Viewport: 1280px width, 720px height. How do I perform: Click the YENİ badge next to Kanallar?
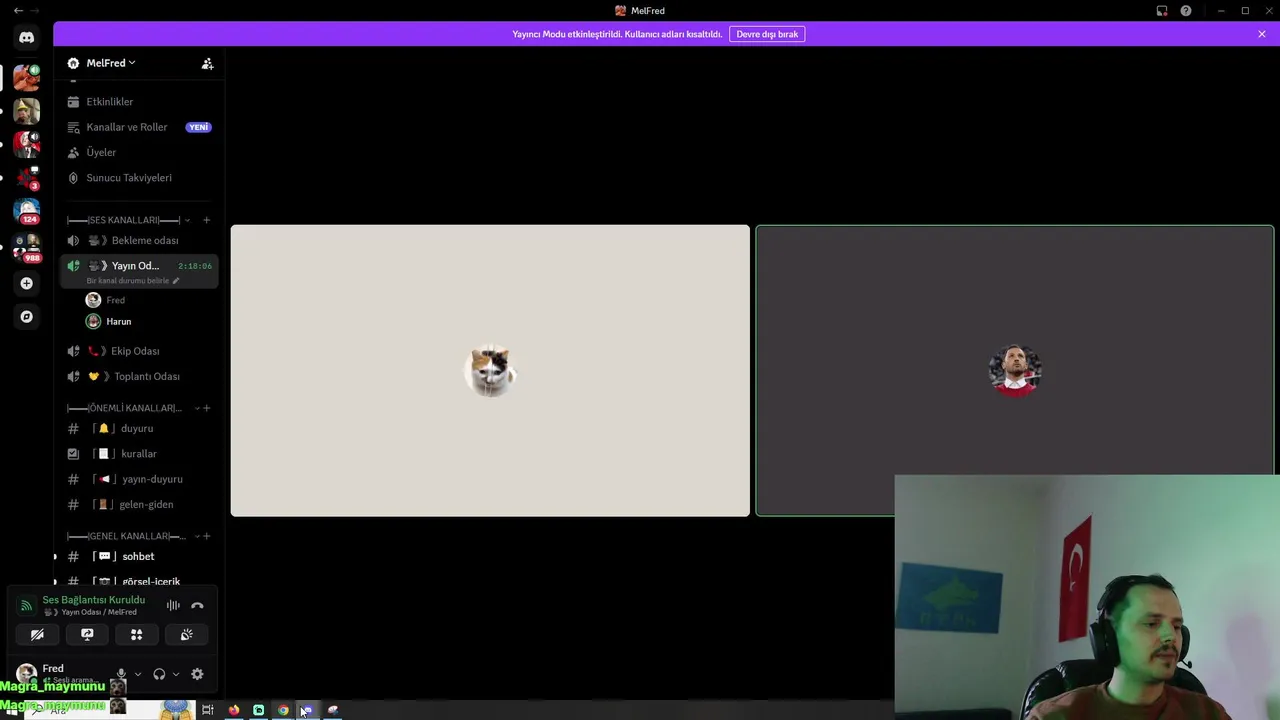click(x=198, y=127)
